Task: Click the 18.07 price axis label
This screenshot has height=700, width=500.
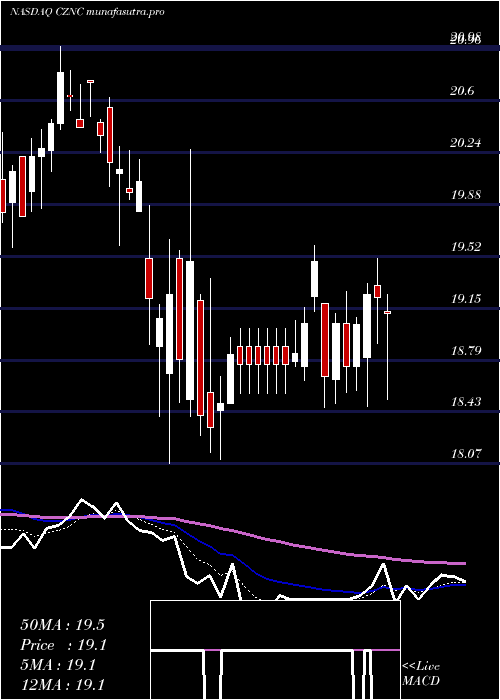Action: tap(466, 454)
